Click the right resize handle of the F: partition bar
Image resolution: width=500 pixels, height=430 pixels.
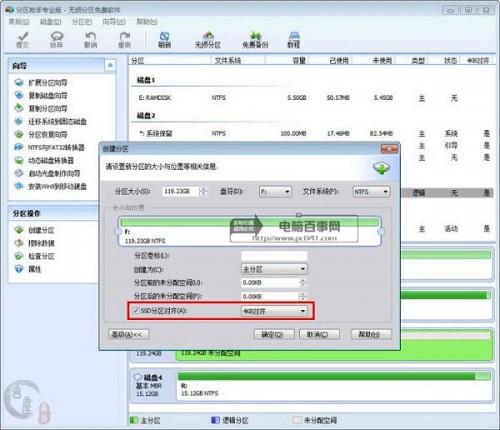[x=381, y=231]
